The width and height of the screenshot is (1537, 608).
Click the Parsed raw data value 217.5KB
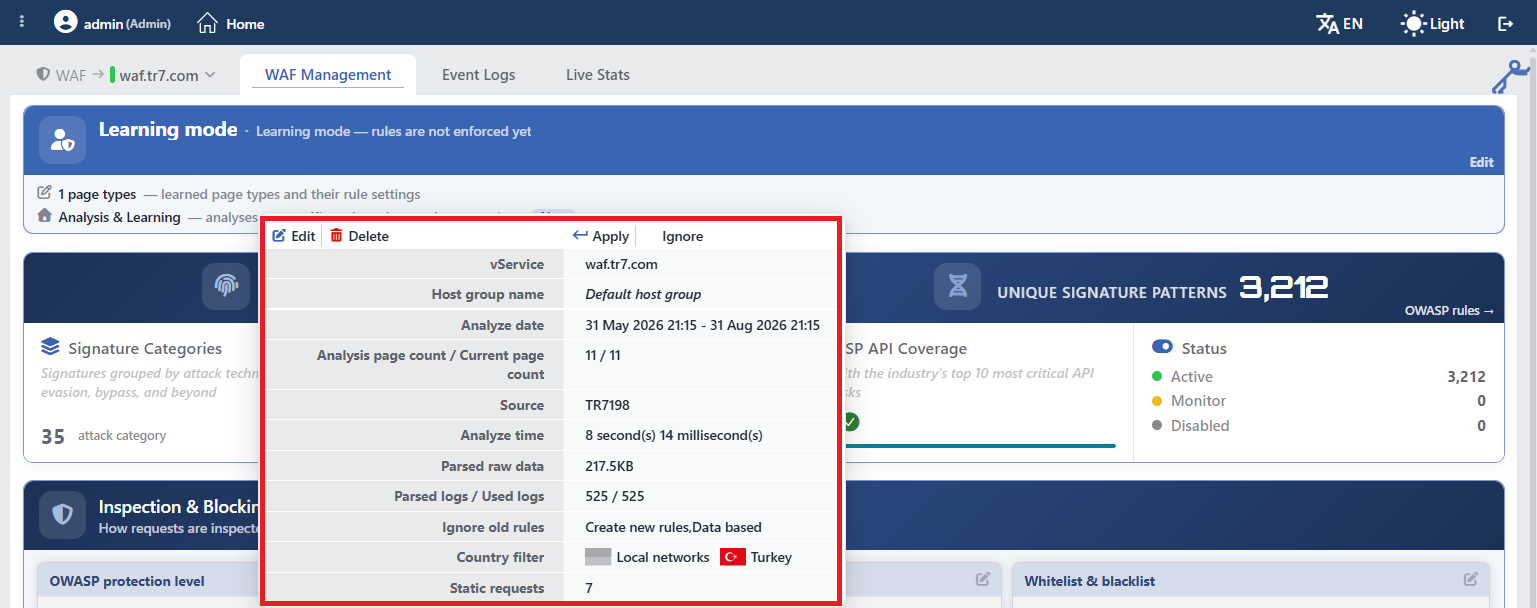tap(609, 466)
